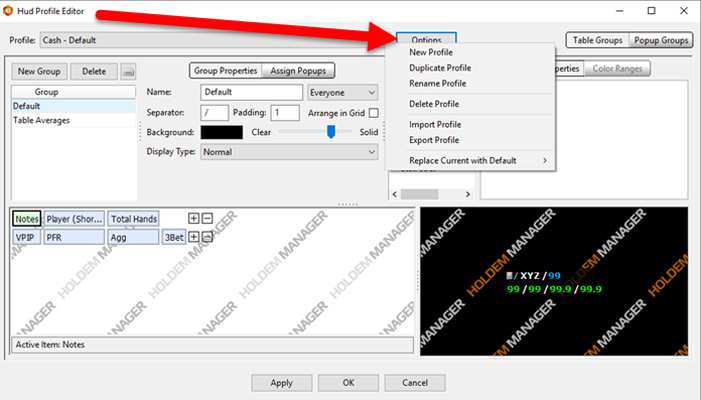The height and width of the screenshot is (400, 701).
Task: Click the Options button
Action: [x=426, y=38]
